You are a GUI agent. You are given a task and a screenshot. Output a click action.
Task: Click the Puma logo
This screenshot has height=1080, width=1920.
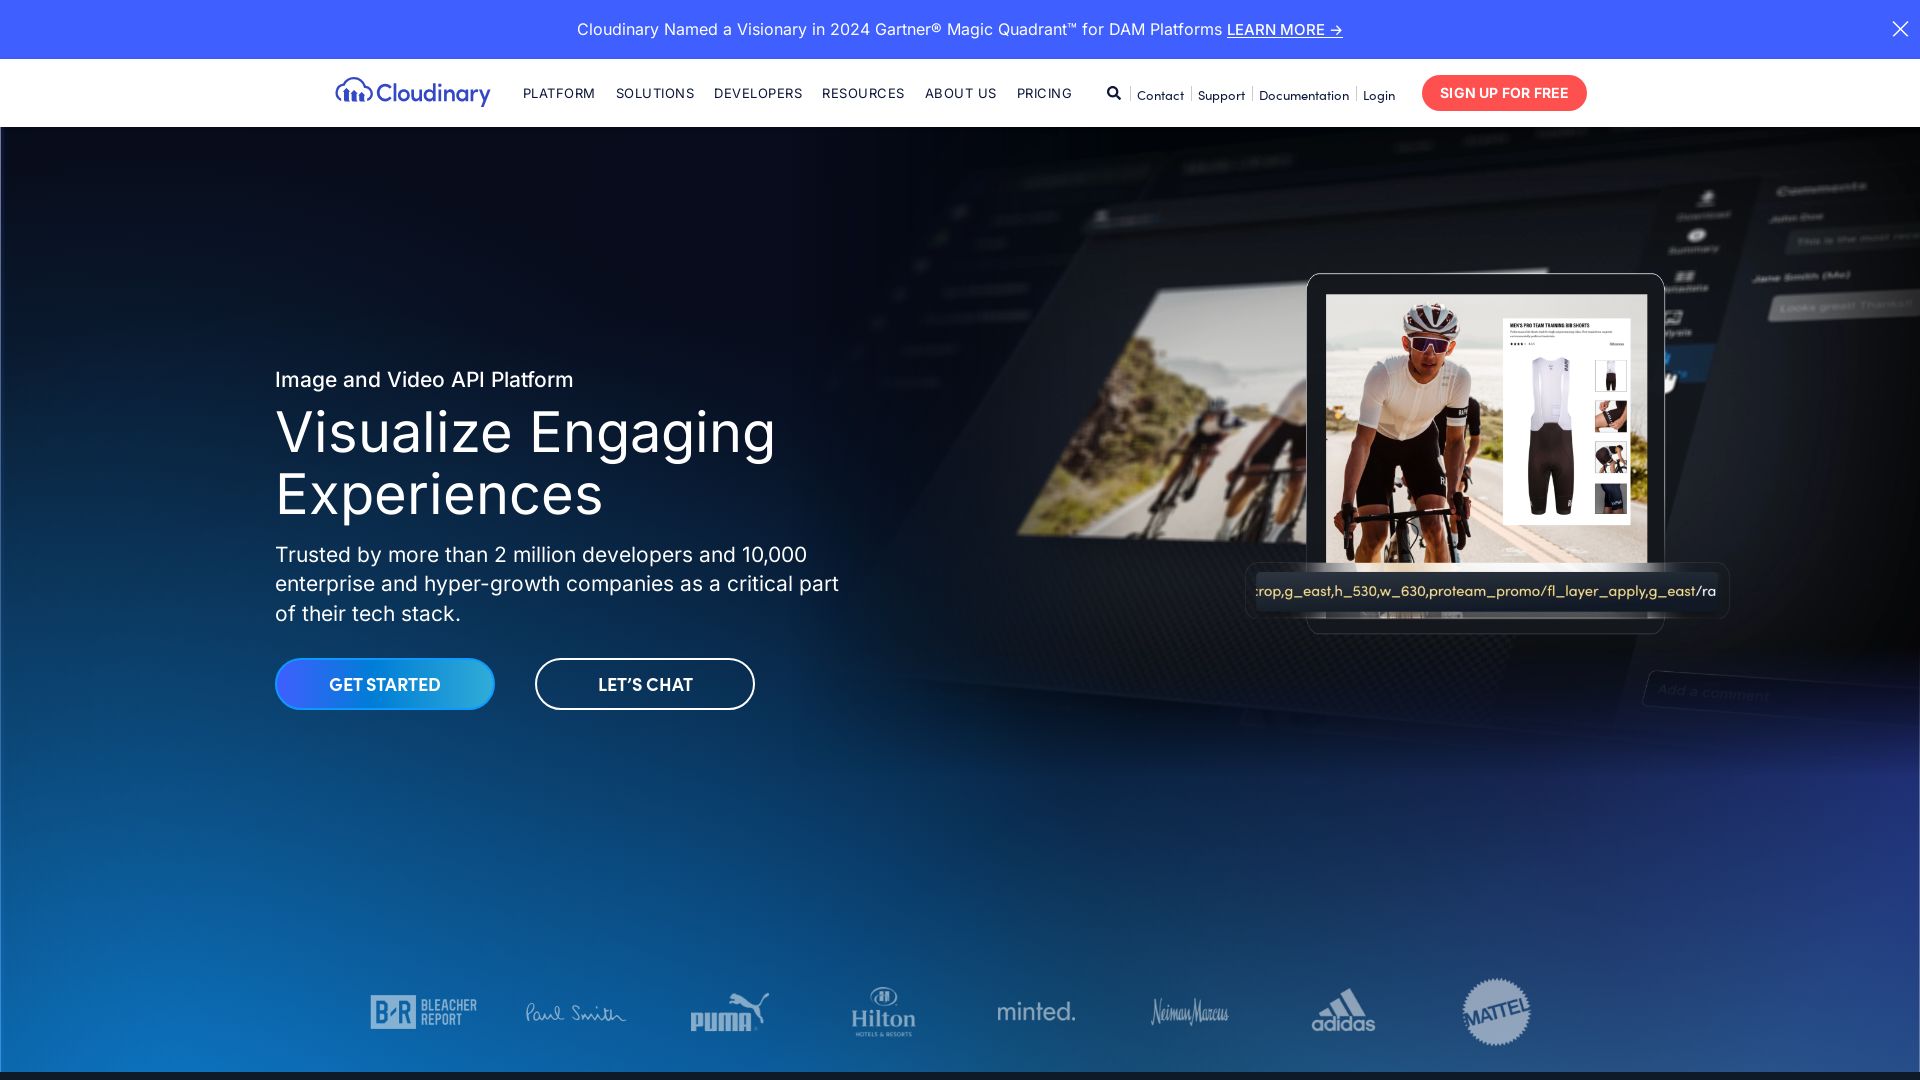(x=729, y=1012)
